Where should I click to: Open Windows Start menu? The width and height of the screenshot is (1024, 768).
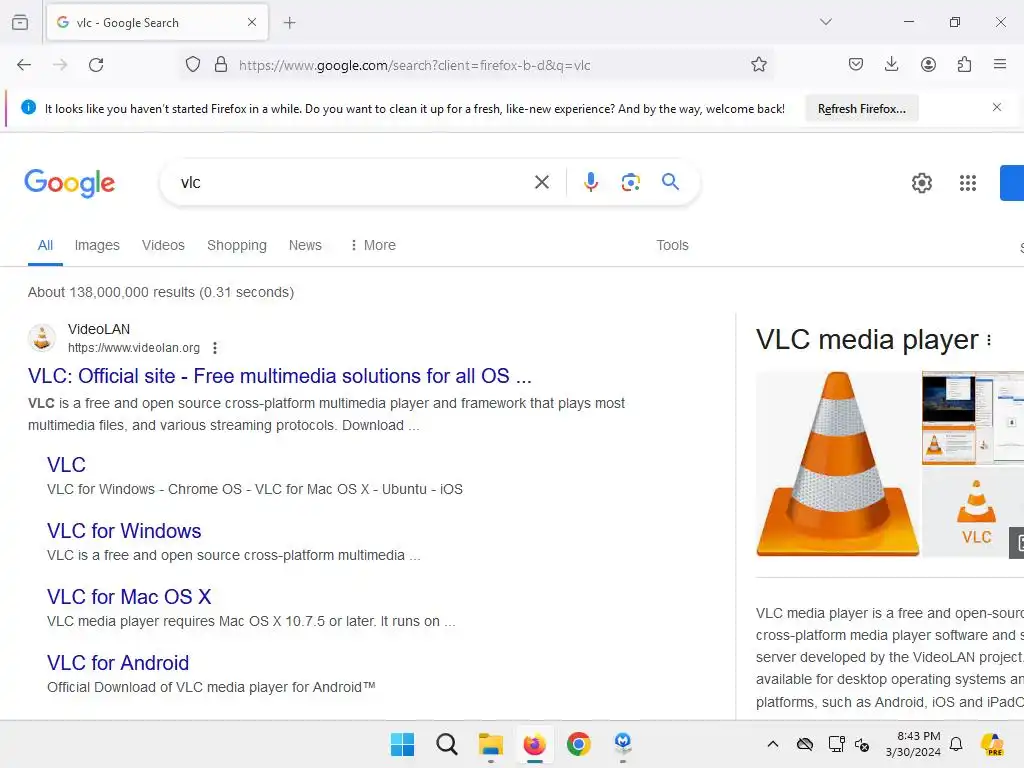tap(402, 744)
